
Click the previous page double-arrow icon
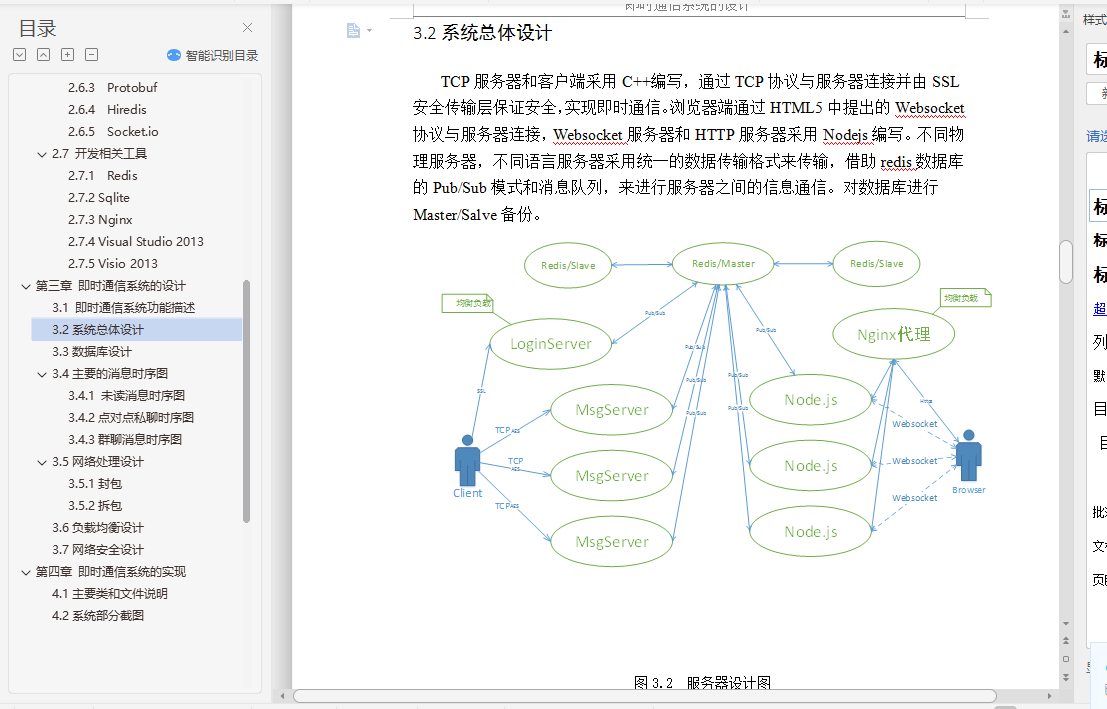pos(1066,641)
